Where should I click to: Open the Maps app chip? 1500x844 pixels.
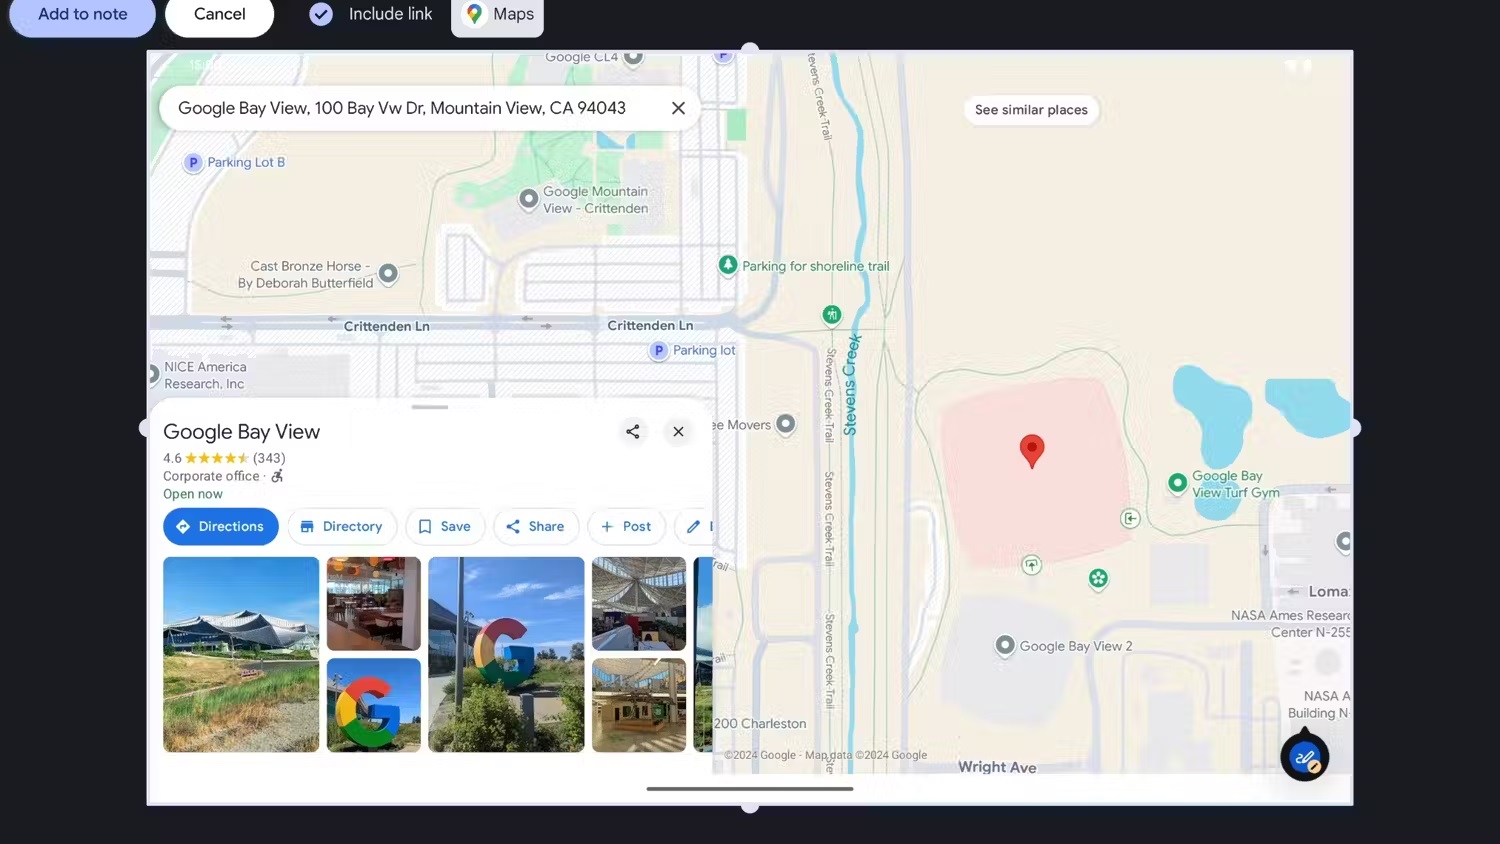point(498,15)
